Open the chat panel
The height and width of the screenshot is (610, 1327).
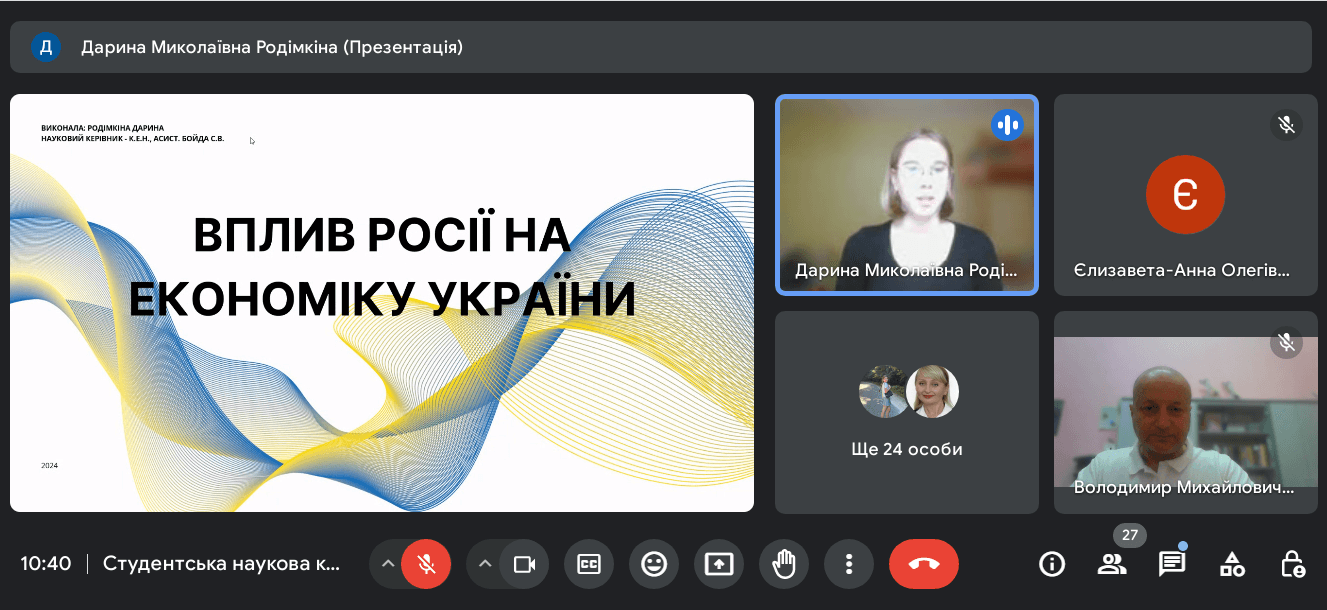[1171, 564]
